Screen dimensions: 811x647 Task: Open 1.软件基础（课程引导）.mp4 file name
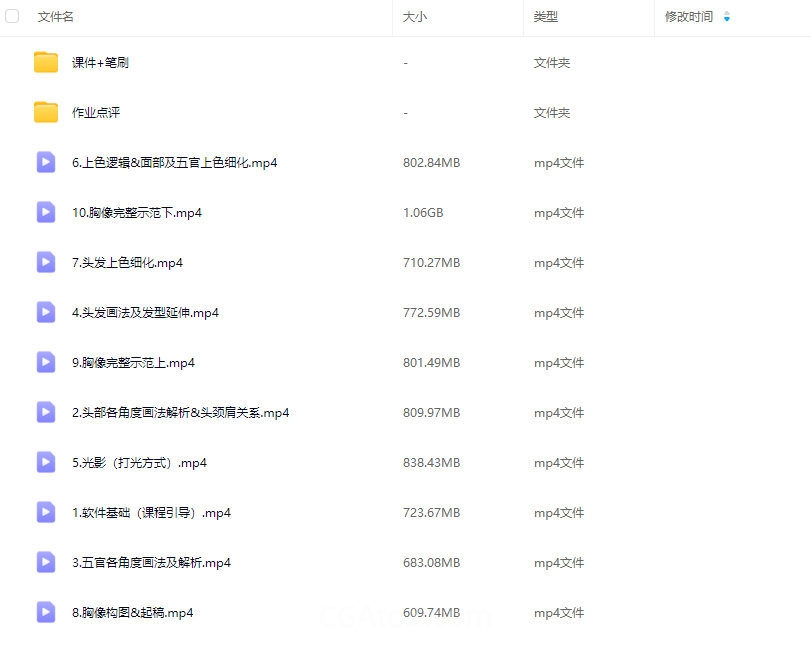[151, 513]
